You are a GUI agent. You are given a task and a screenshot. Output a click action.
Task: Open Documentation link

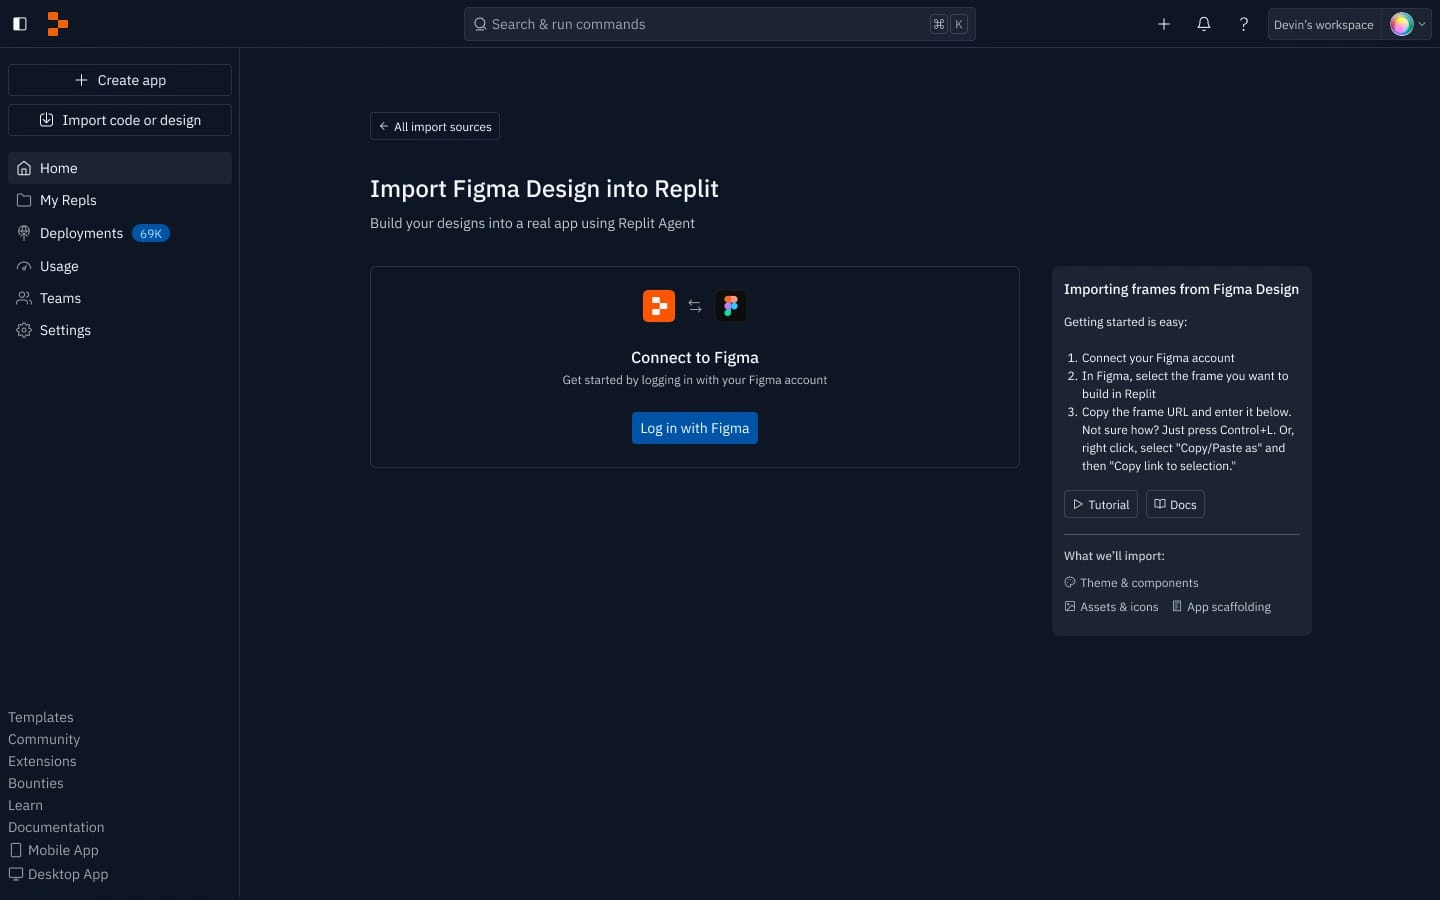pos(56,827)
